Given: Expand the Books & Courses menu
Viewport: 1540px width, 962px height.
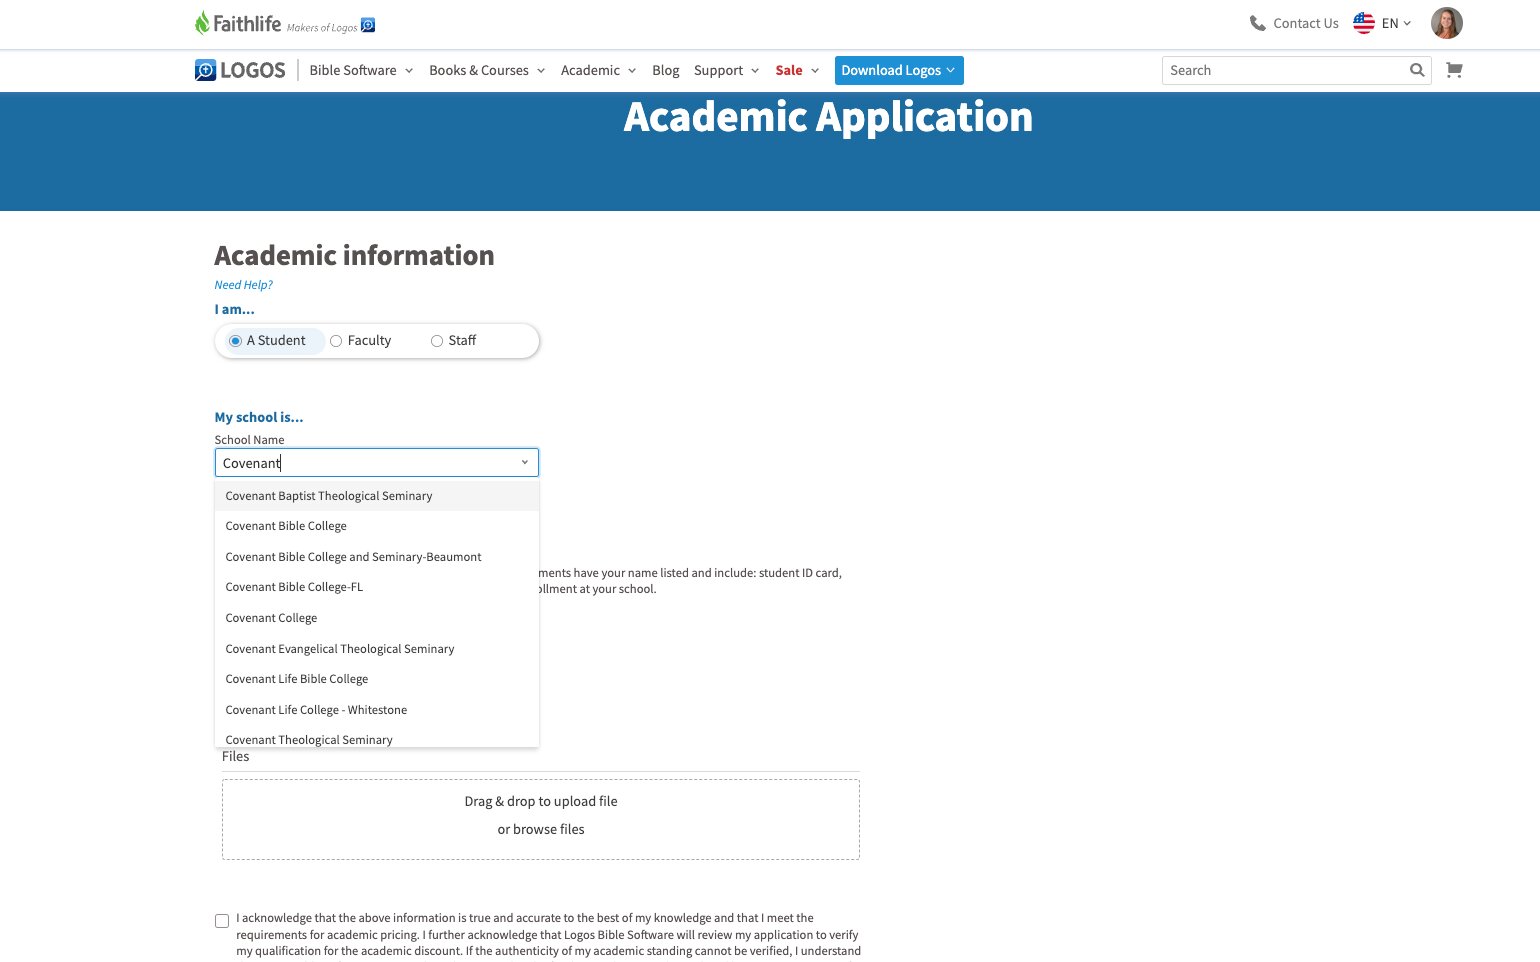Looking at the screenshot, I should (487, 70).
